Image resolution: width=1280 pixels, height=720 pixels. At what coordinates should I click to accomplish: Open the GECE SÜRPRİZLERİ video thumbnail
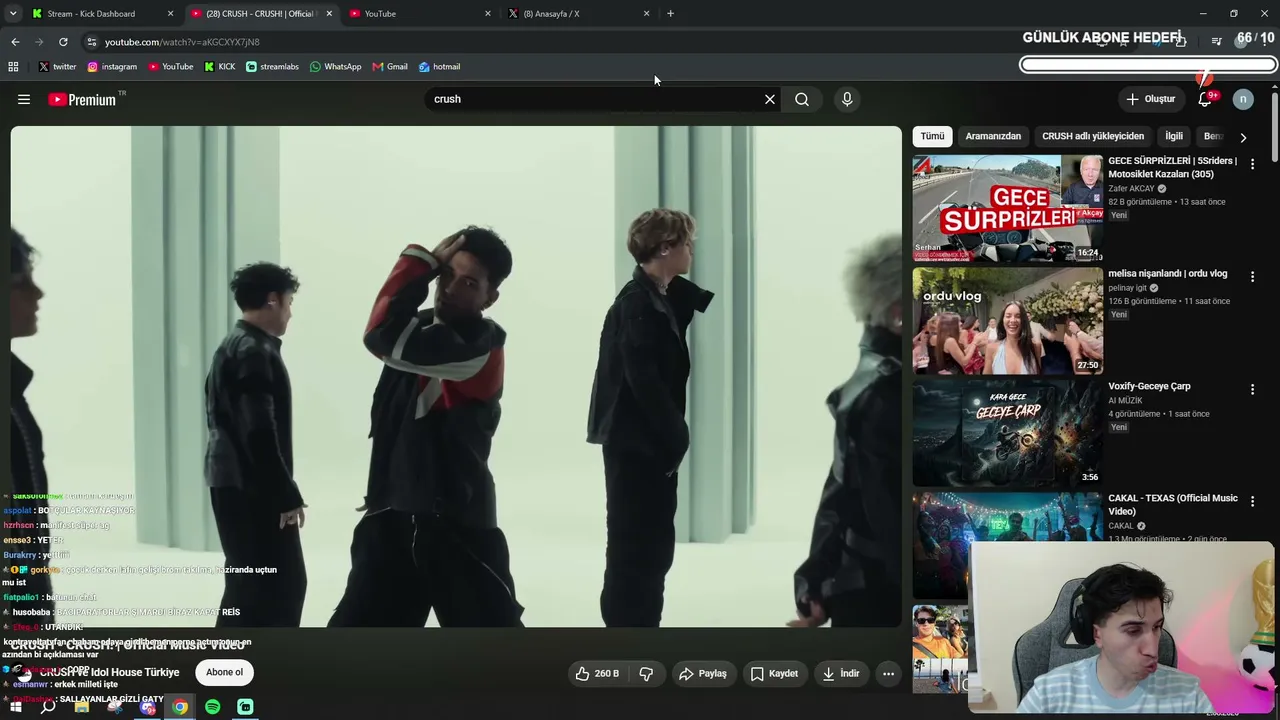(x=1007, y=208)
